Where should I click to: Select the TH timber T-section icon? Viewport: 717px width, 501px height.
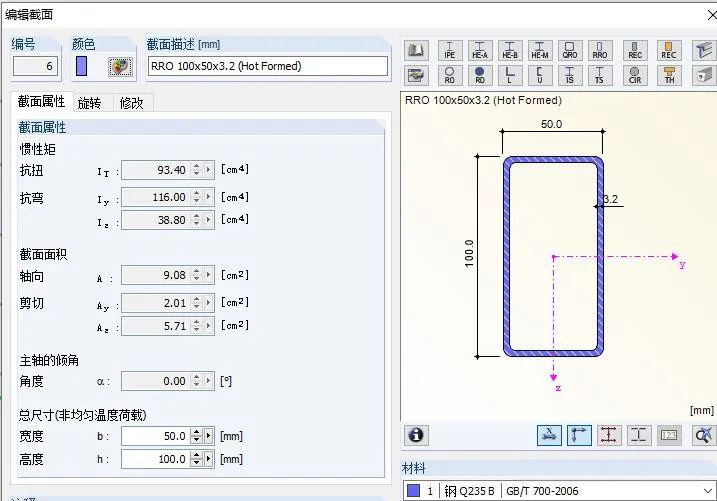670,74
